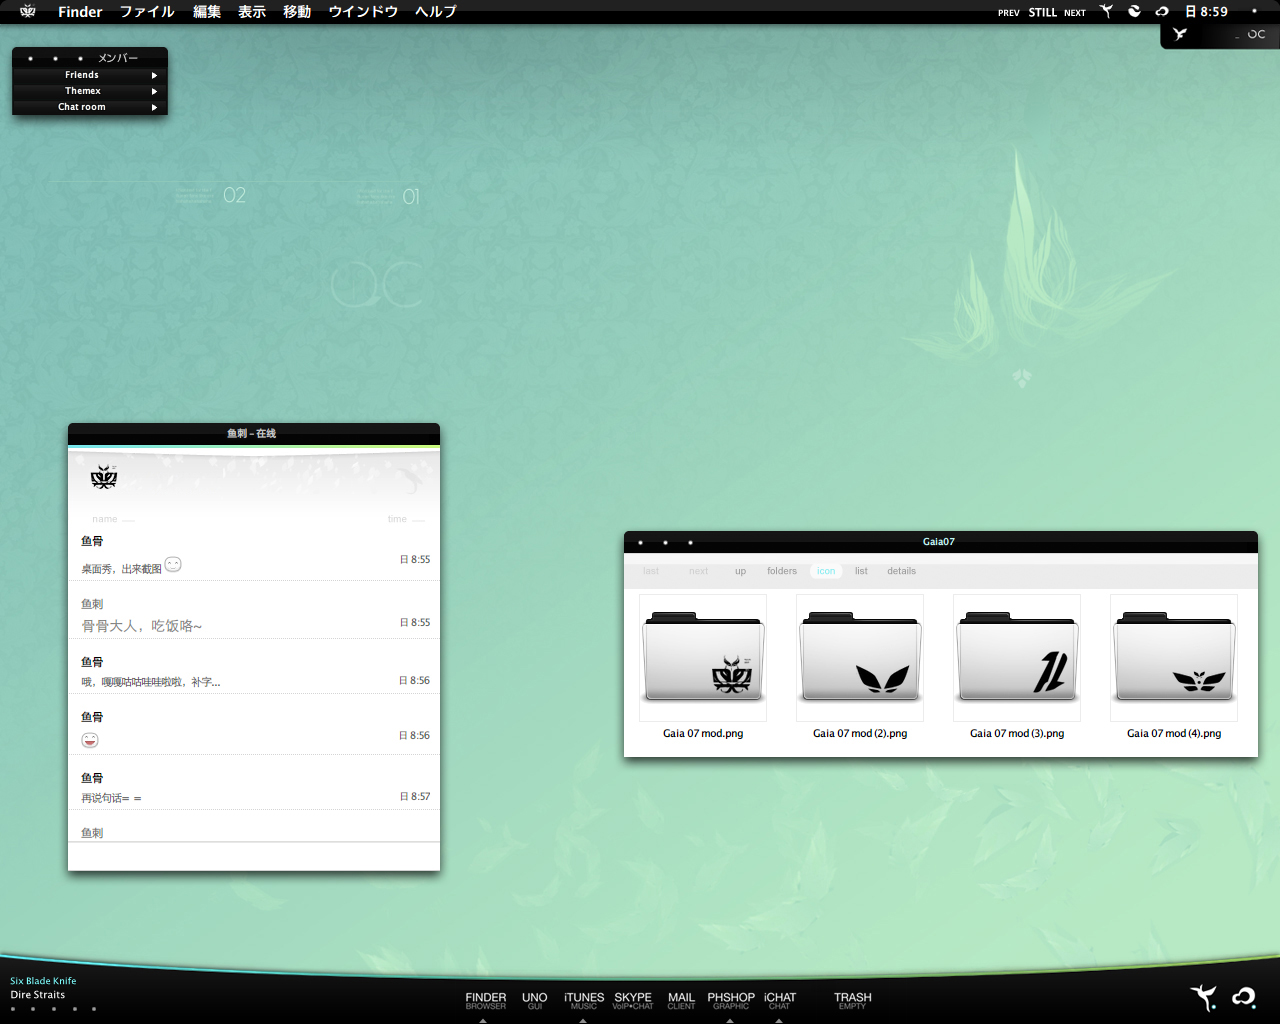The image size is (1280, 1024).
Task: Click the next button in Gaia07 toolbar
Action: coord(698,571)
